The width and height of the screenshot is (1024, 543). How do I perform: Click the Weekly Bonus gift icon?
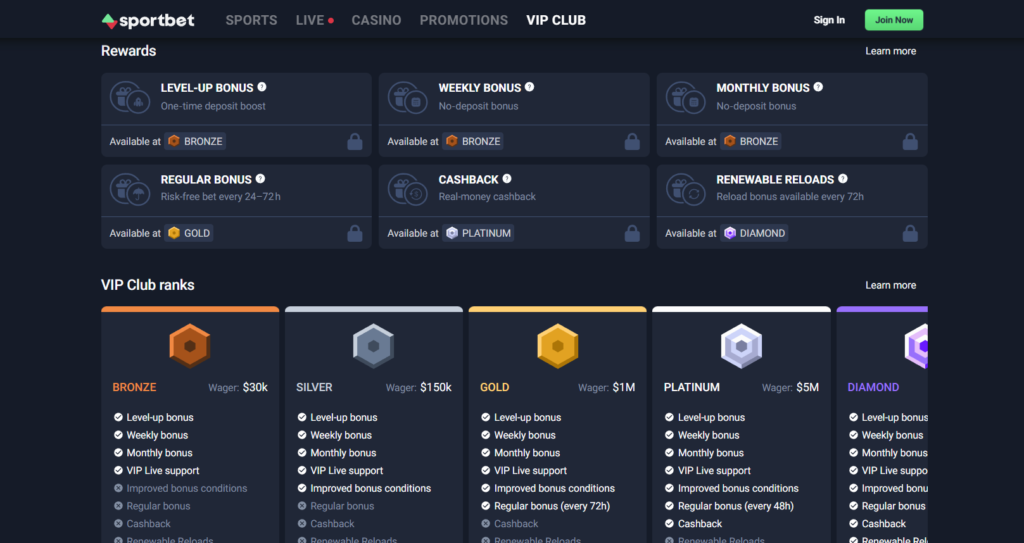pos(408,98)
